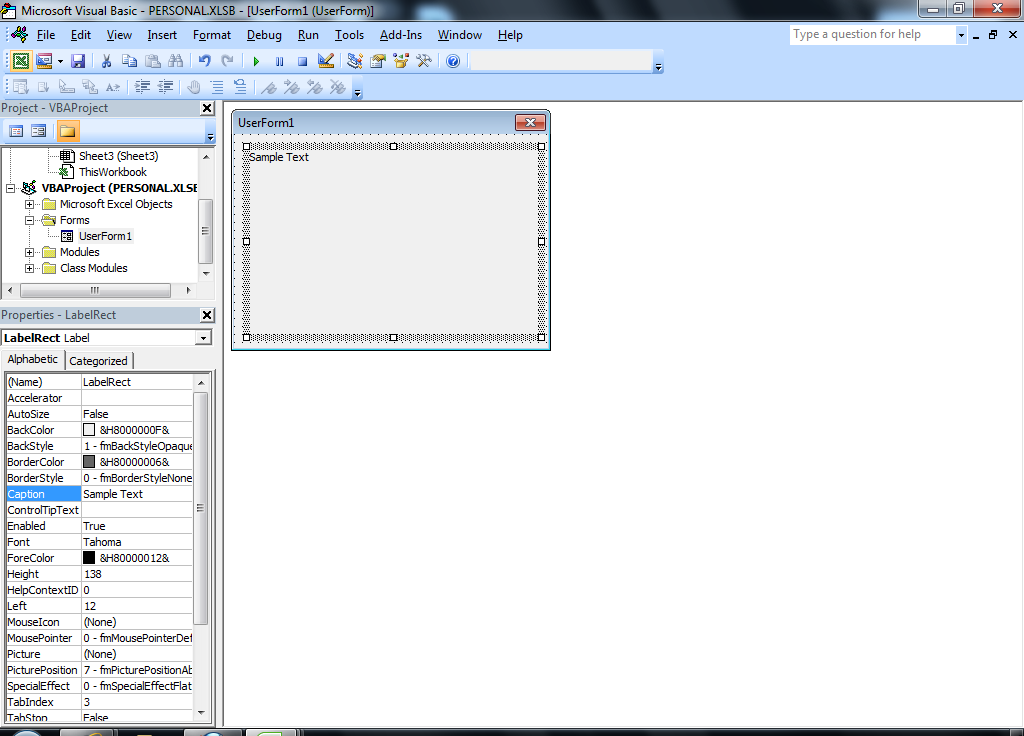Screen dimensions: 1024x736
Task: Click the BackColor swatch value
Action: click(x=89, y=430)
